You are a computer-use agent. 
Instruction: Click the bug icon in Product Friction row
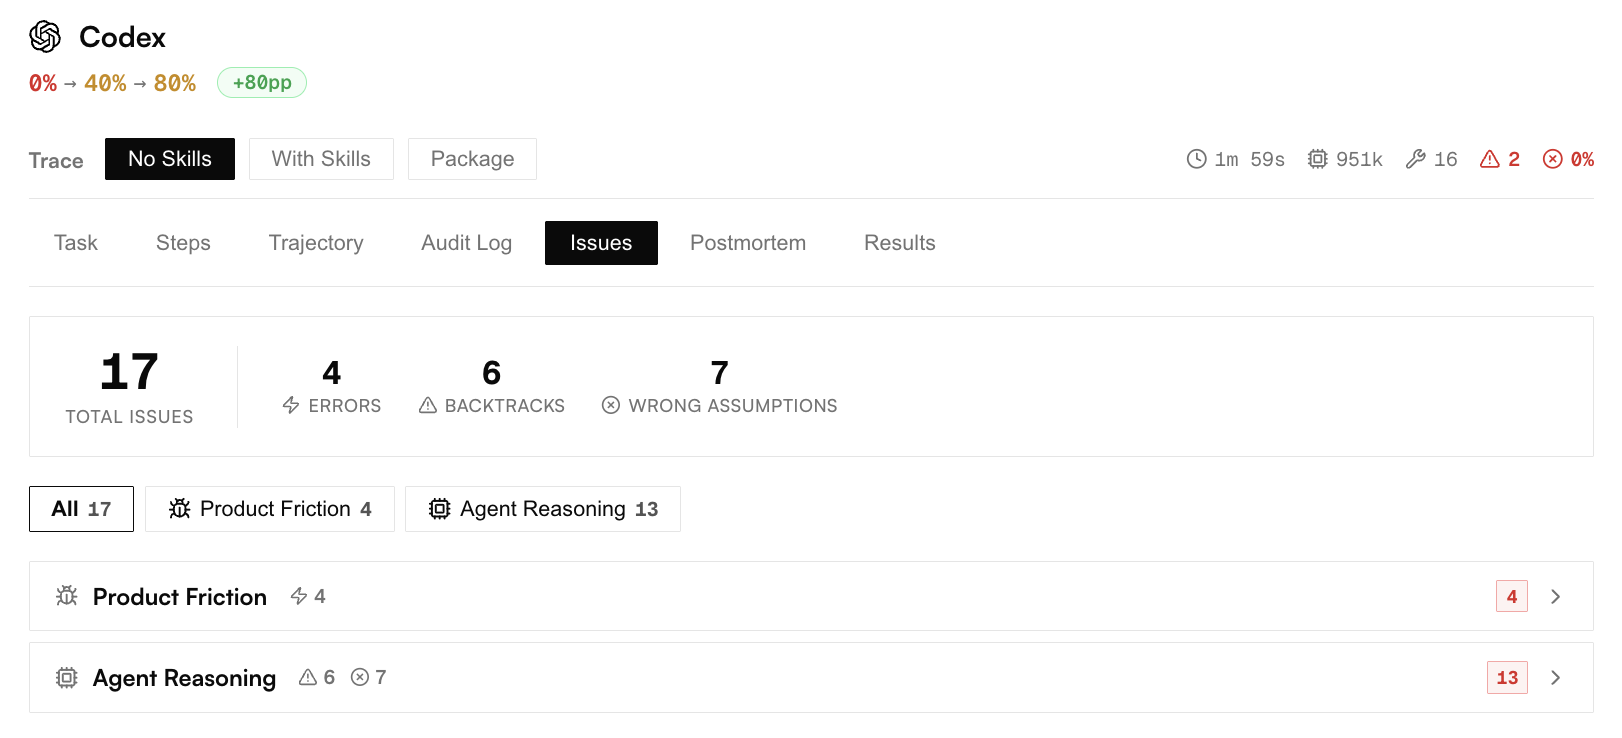click(x=67, y=596)
